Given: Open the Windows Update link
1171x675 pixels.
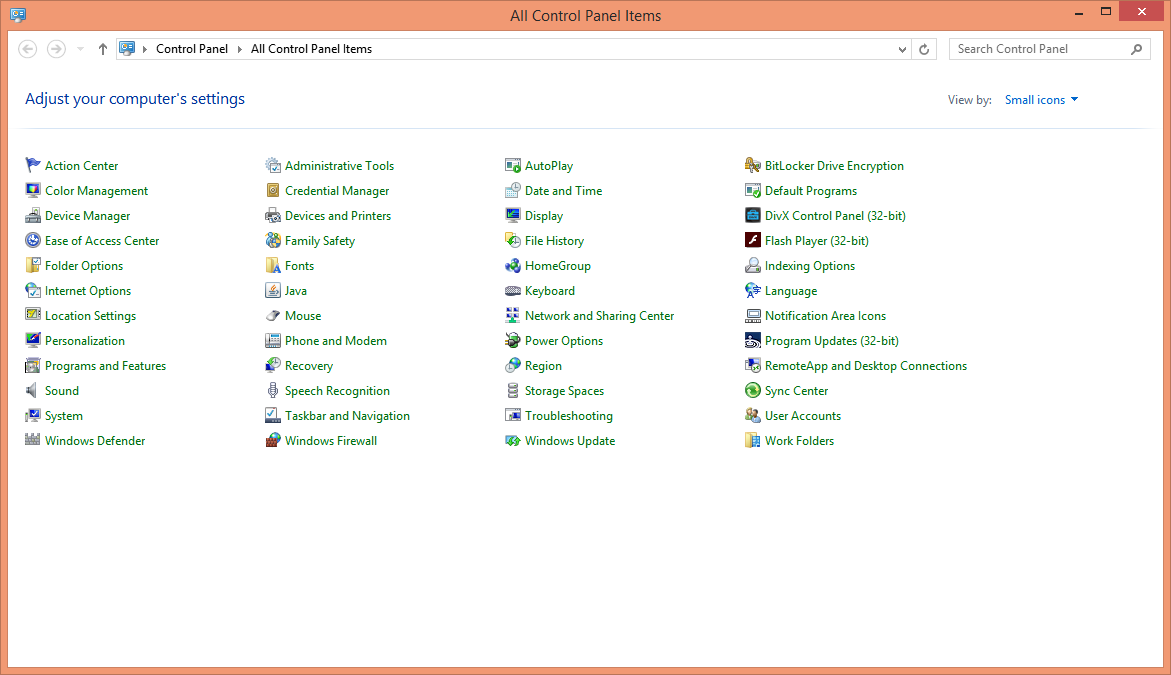Looking at the screenshot, I should tap(571, 440).
